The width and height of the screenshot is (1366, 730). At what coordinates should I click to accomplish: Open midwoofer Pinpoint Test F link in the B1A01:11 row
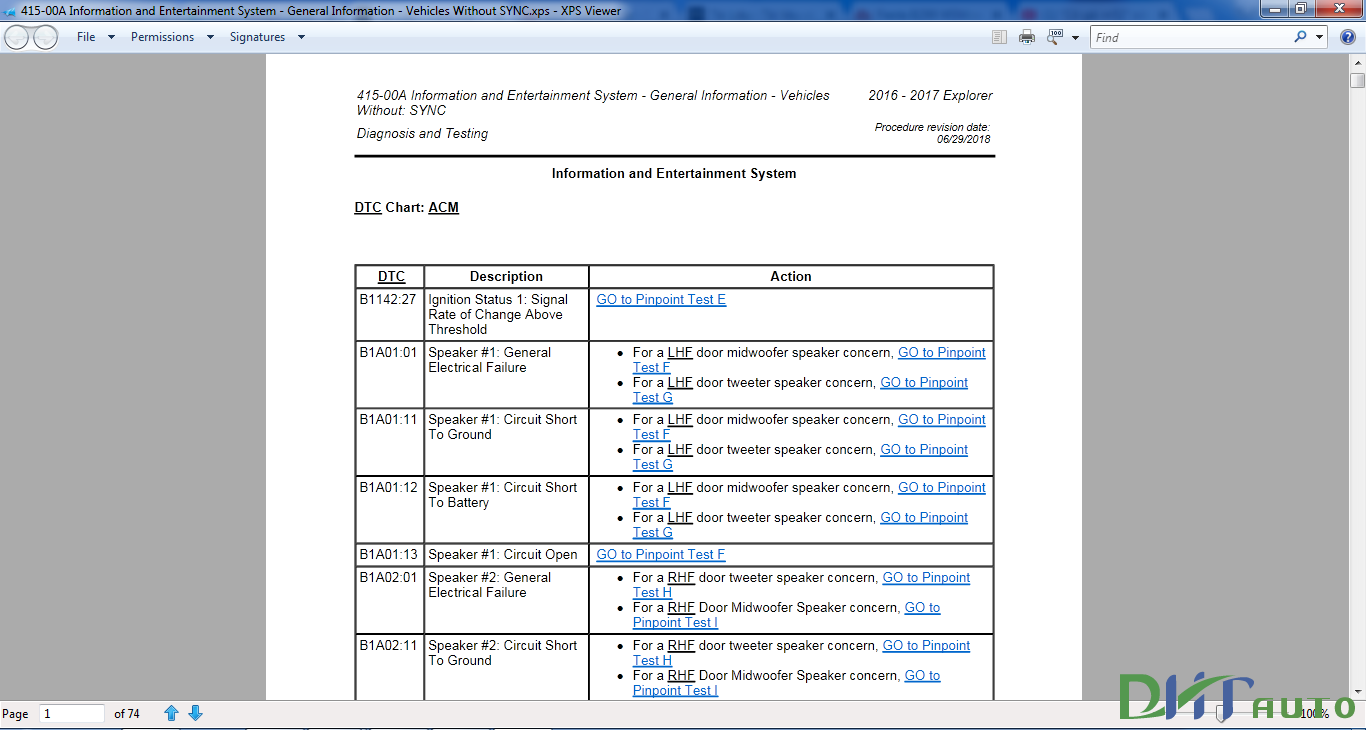[941, 420]
